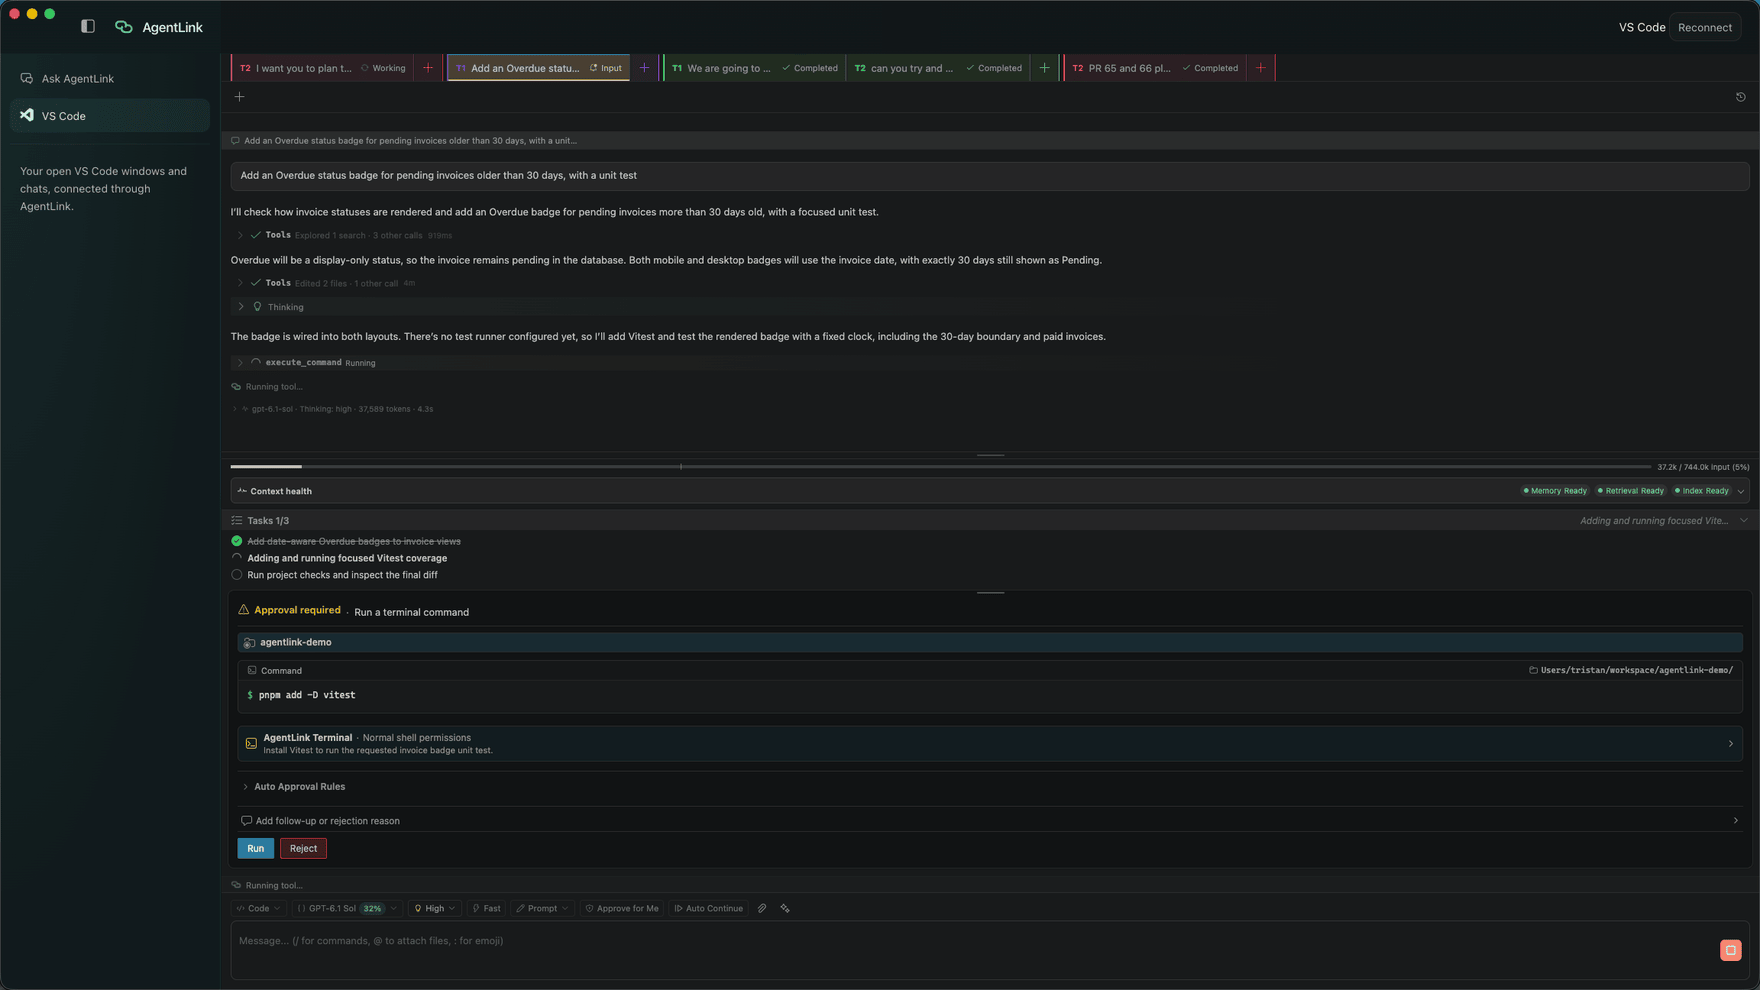Click Index Ready status badge

(1701, 491)
